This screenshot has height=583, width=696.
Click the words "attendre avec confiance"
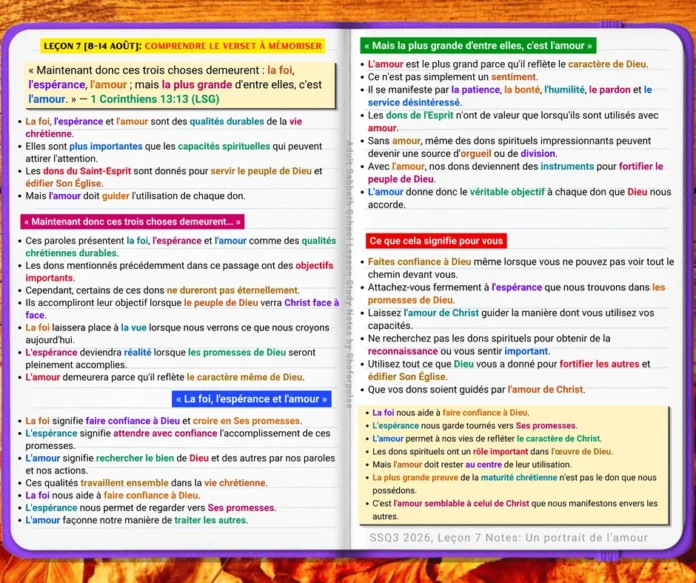click(x=165, y=433)
